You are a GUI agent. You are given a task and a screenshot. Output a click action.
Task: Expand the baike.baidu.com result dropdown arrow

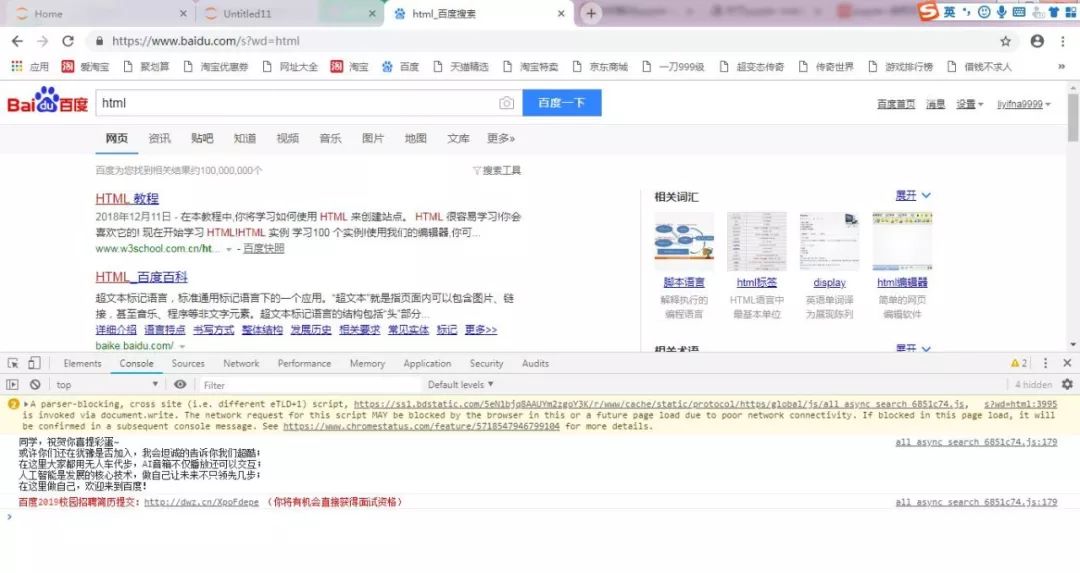(x=182, y=346)
